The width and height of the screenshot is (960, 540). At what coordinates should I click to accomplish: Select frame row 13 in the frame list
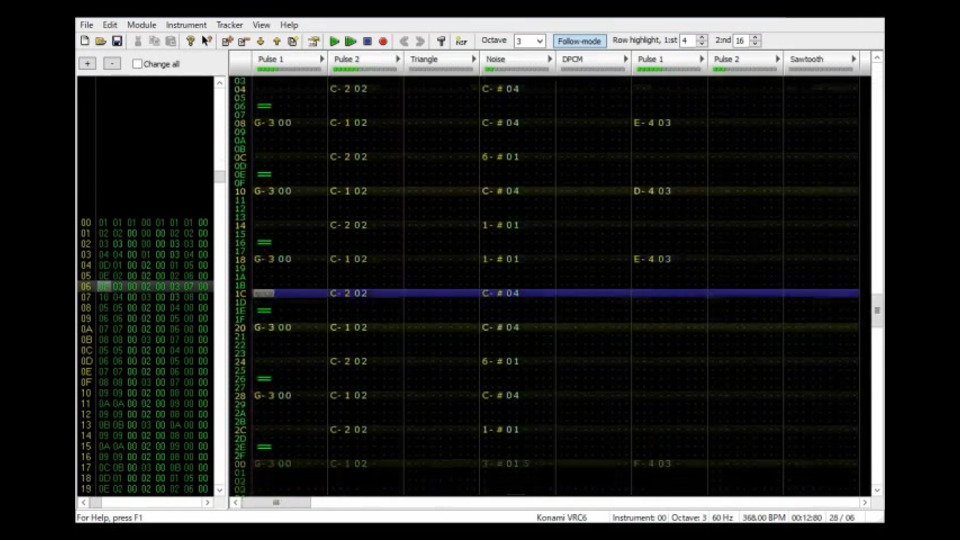(144, 425)
